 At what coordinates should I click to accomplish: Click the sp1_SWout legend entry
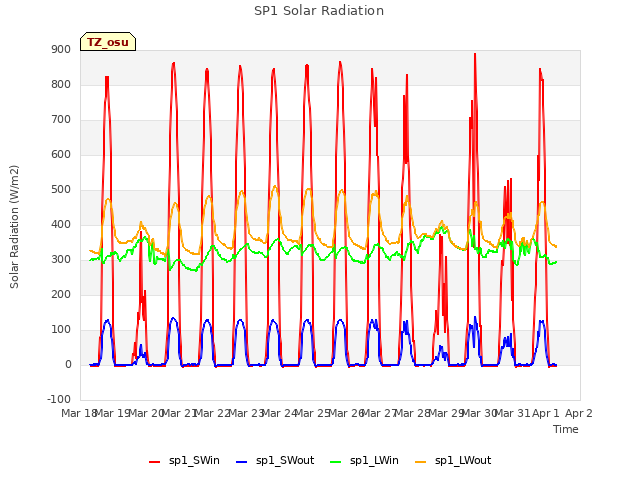(x=275, y=461)
